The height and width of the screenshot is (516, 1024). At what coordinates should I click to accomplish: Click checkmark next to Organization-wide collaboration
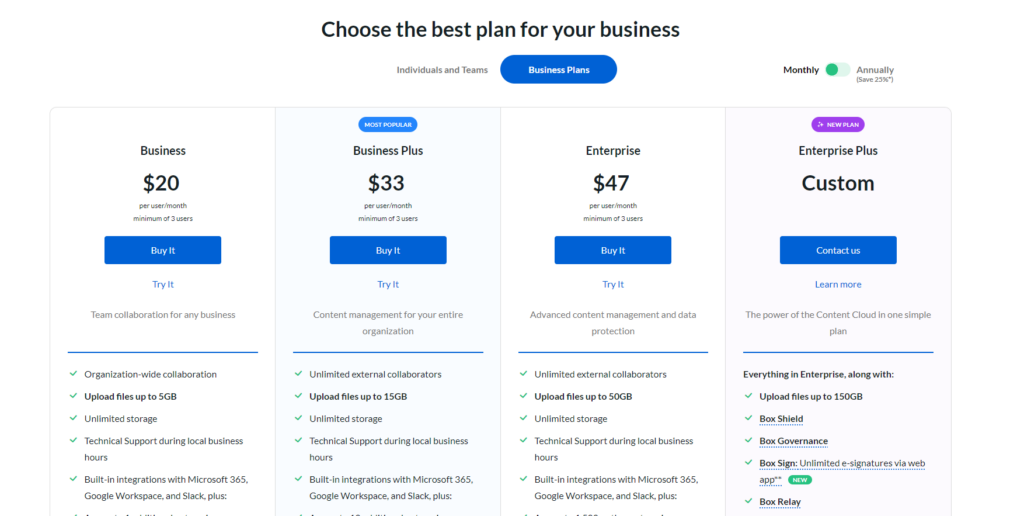73,374
